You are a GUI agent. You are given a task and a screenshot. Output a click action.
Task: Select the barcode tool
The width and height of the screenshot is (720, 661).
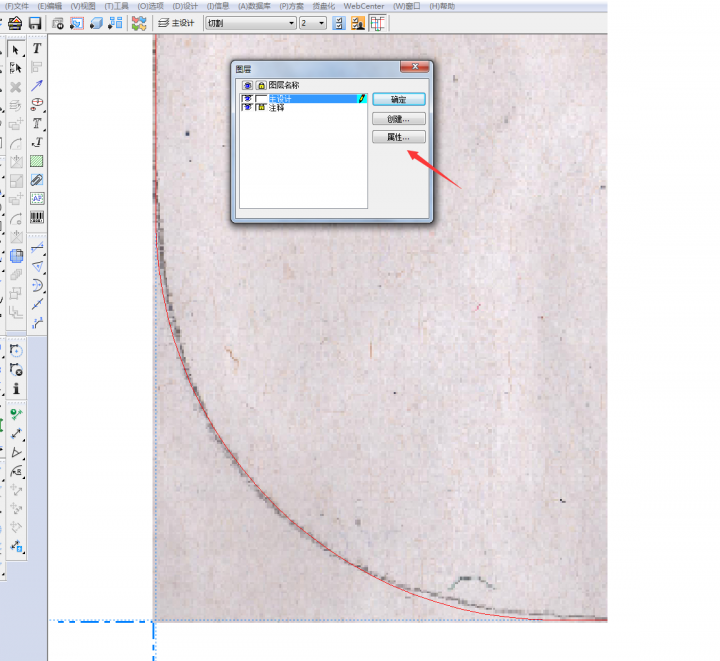(x=37, y=217)
